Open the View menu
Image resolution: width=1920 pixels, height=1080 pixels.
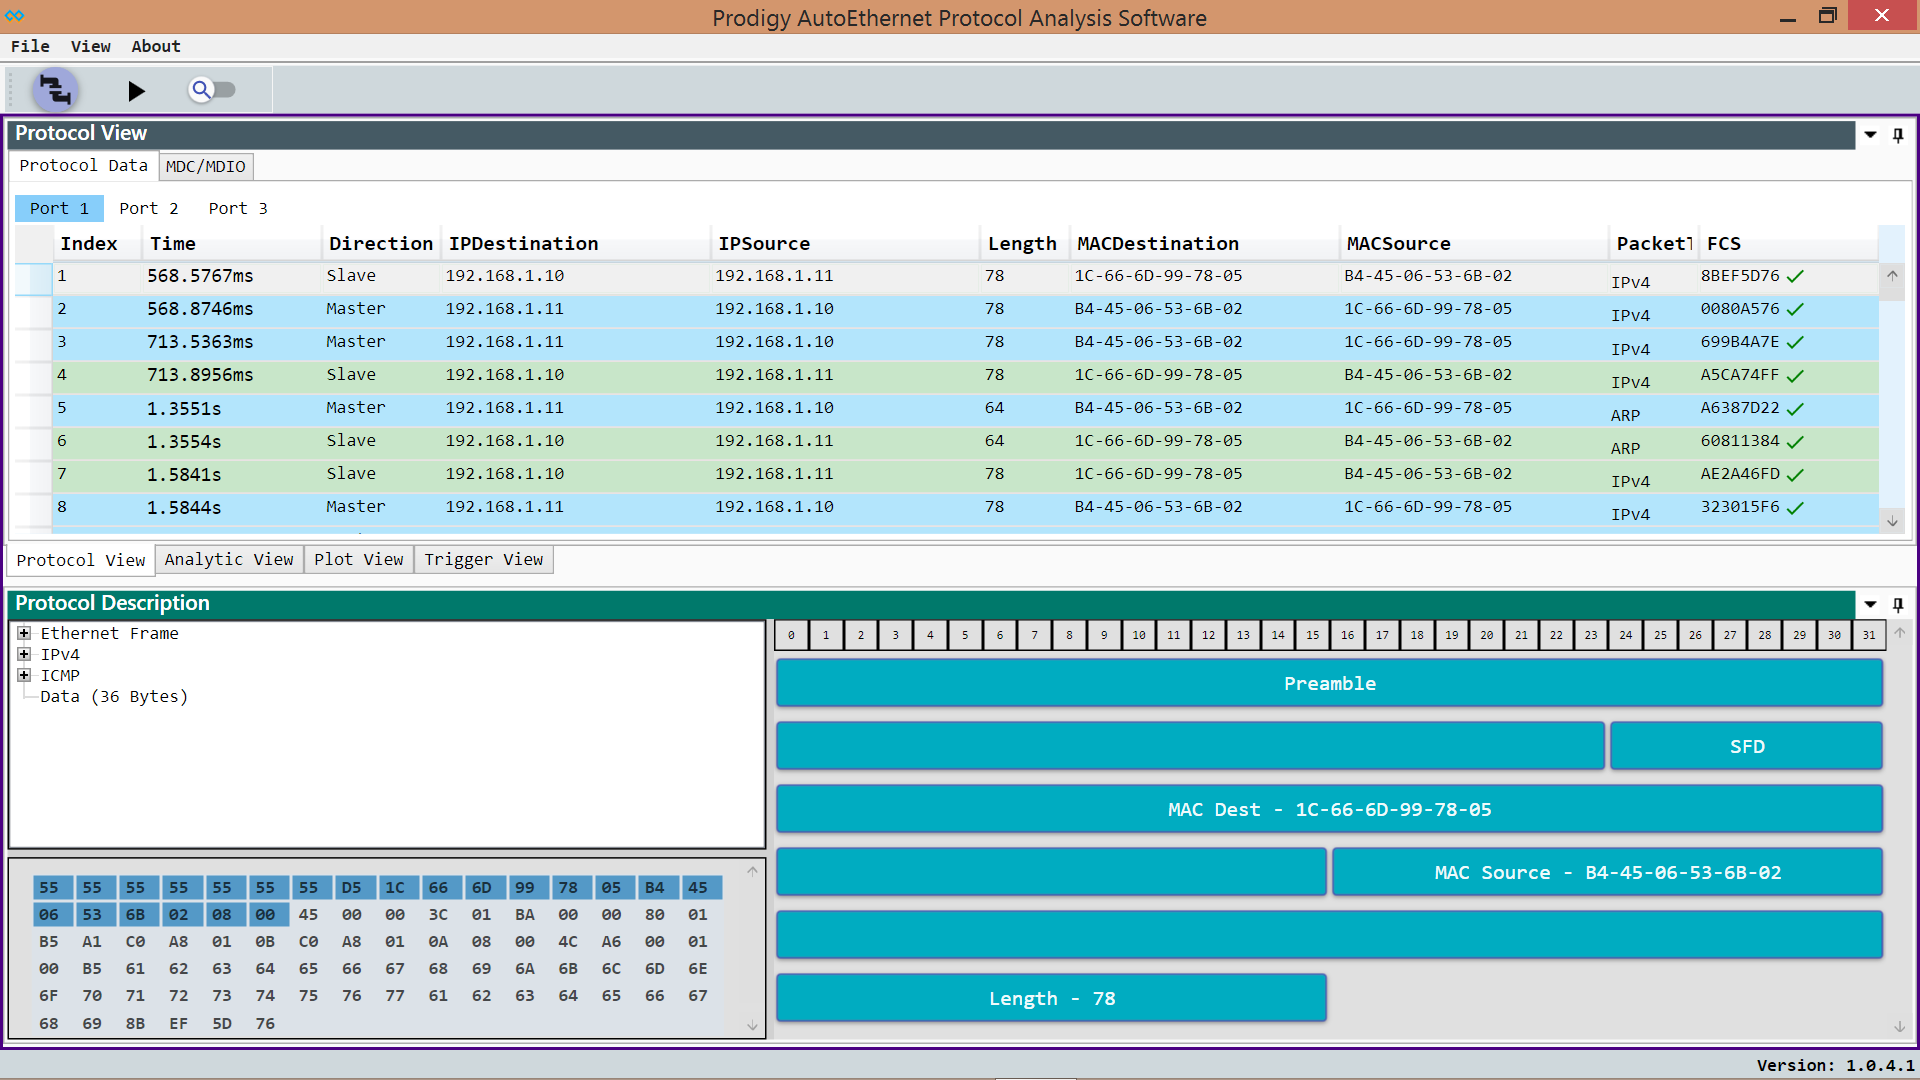coord(90,46)
